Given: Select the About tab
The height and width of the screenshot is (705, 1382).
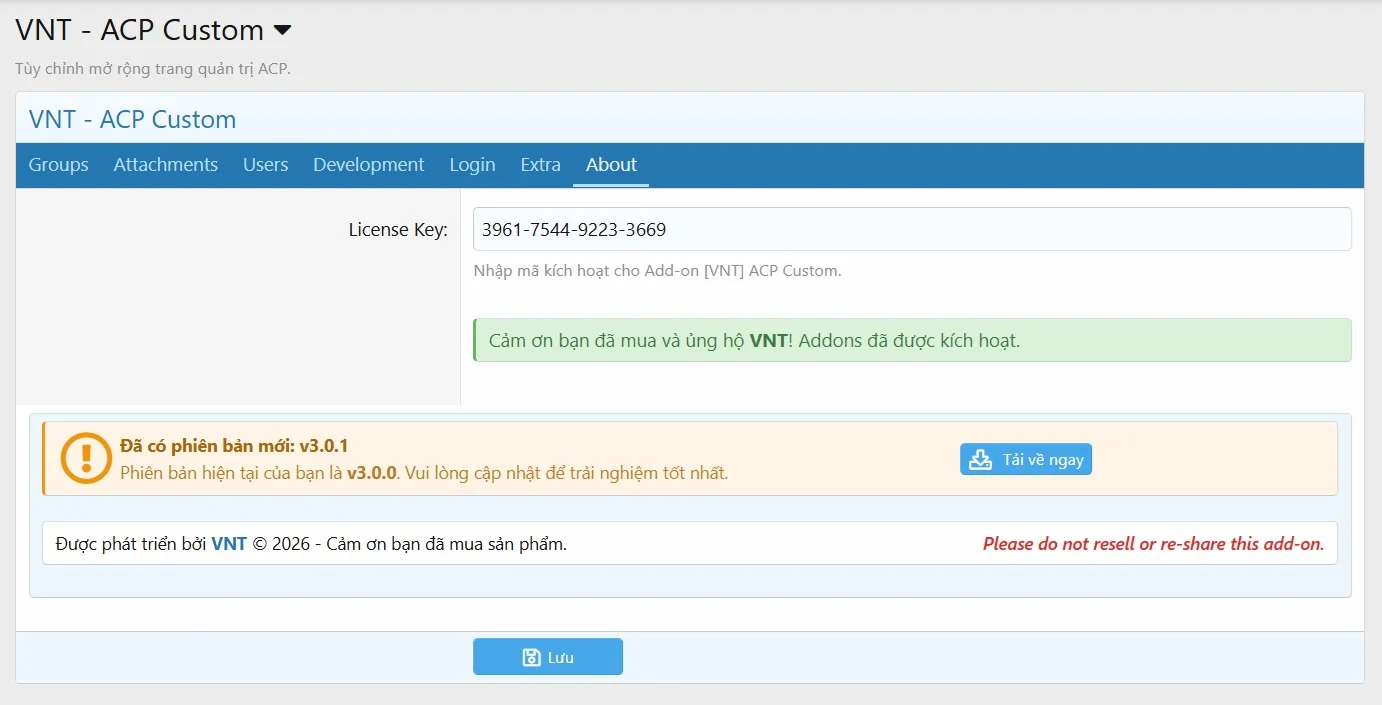Looking at the screenshot, I should pos(611,165).
